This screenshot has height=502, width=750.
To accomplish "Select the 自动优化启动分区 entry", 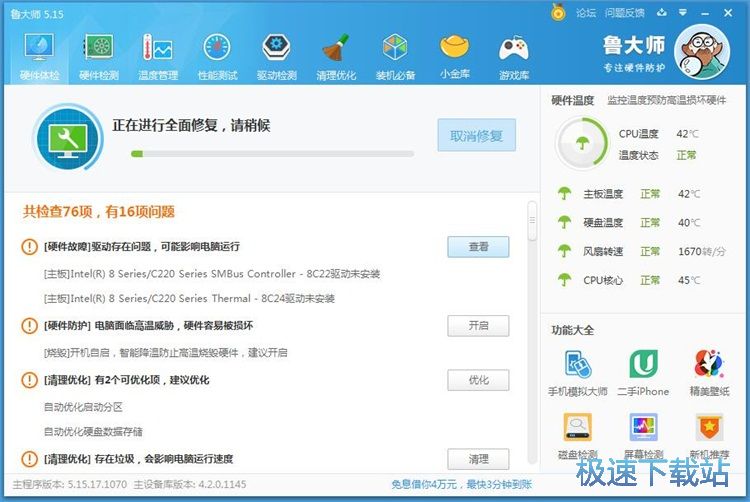I will point(83,407).
